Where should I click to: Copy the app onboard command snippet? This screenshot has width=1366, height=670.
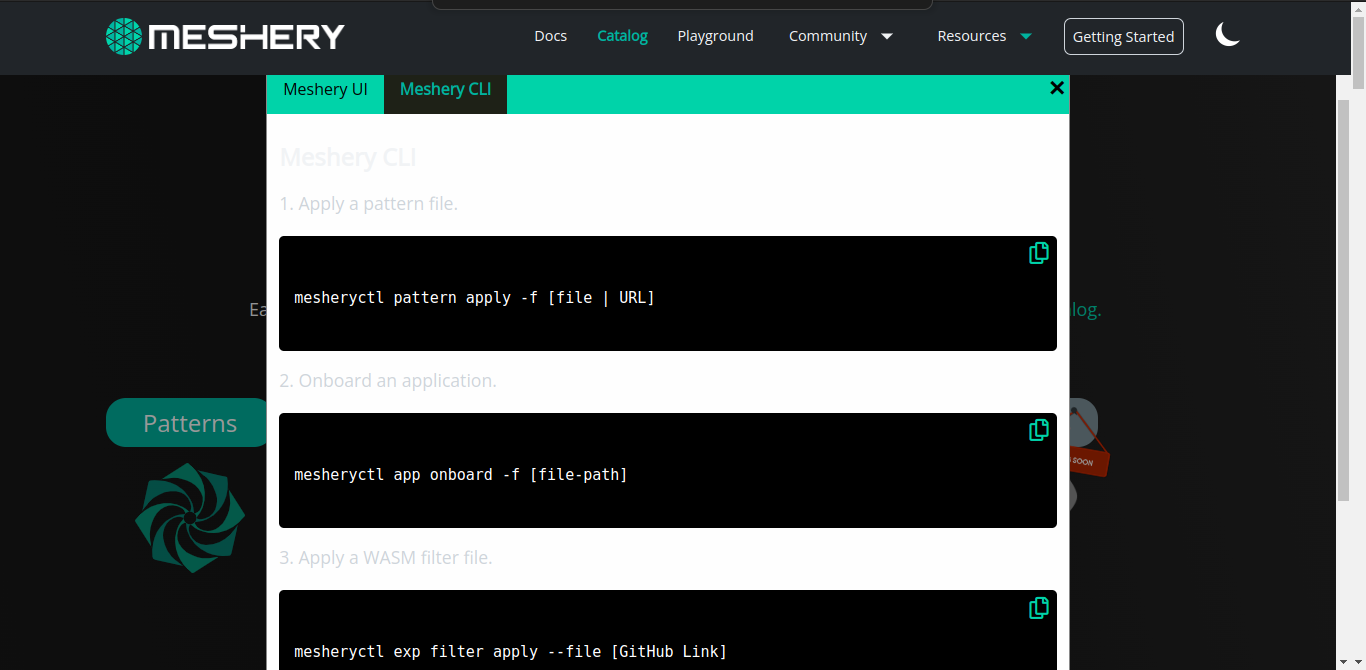(1038, 430)
